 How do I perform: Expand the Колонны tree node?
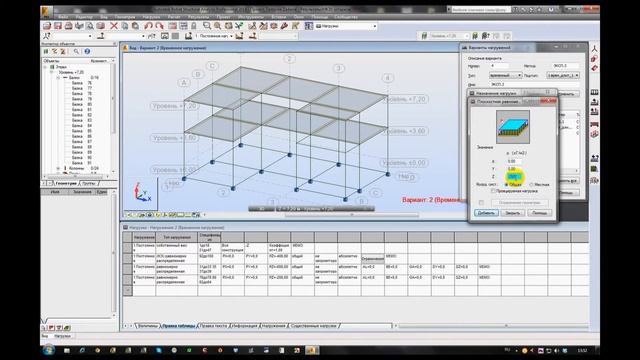58,168
